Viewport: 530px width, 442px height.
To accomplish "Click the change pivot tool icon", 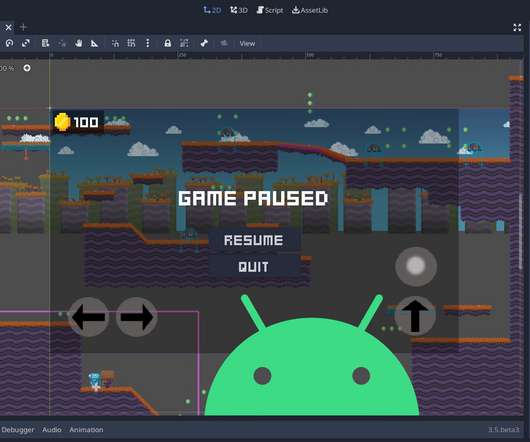I will [x=62, y=43].
